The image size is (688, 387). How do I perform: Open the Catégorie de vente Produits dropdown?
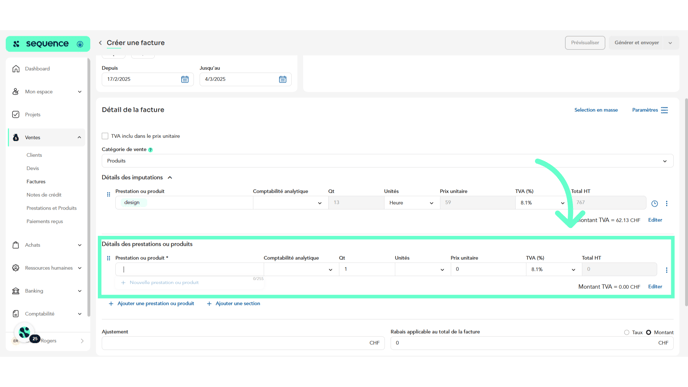pos(387,161)
